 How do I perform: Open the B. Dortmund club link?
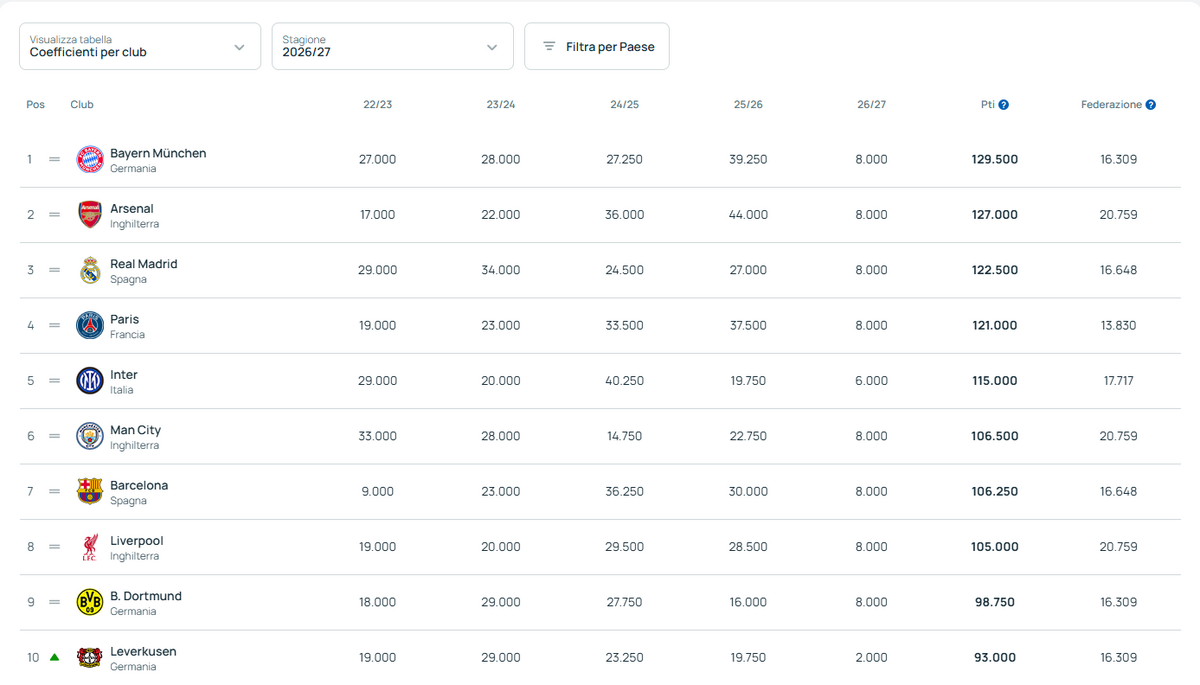[x=146, y=596]
